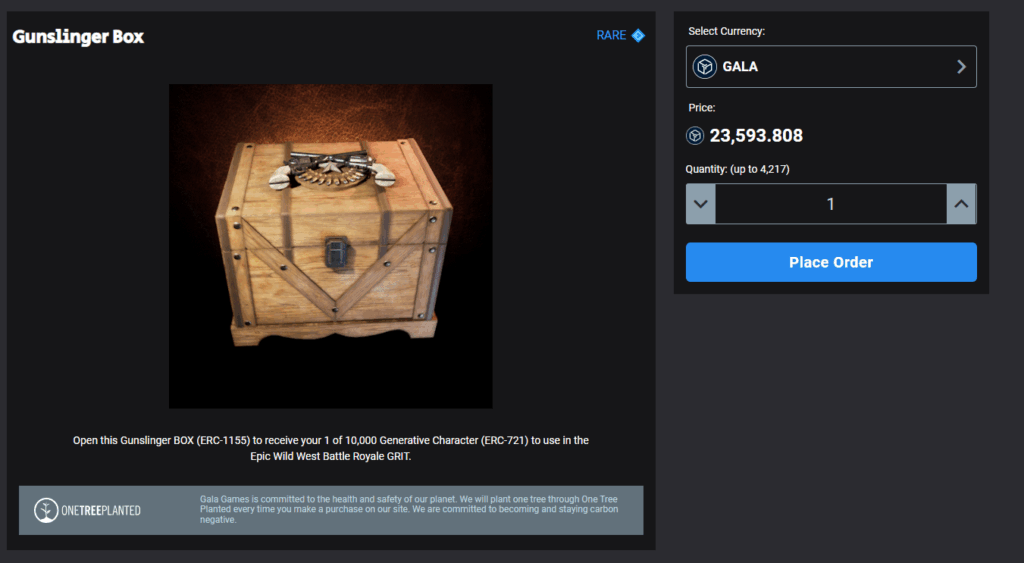Click the blue RARE diamond icon
This screenshot has width=1024, height=563.
tap(638, 35)
